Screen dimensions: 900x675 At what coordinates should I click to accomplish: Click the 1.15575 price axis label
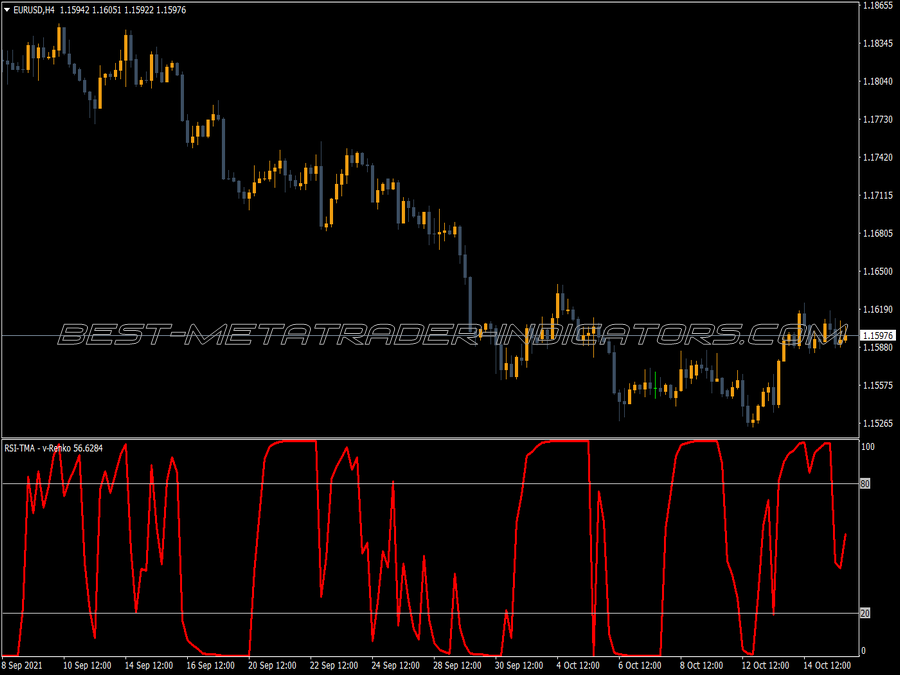[878, 385]
